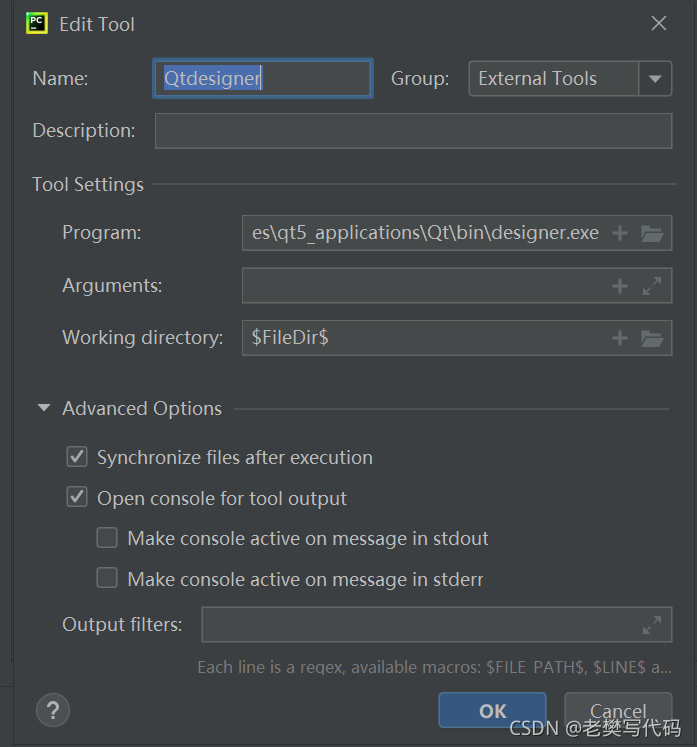Enable Make console active on stderr message
Viewport: 697px width, 747px height.
tap(107, 579)
